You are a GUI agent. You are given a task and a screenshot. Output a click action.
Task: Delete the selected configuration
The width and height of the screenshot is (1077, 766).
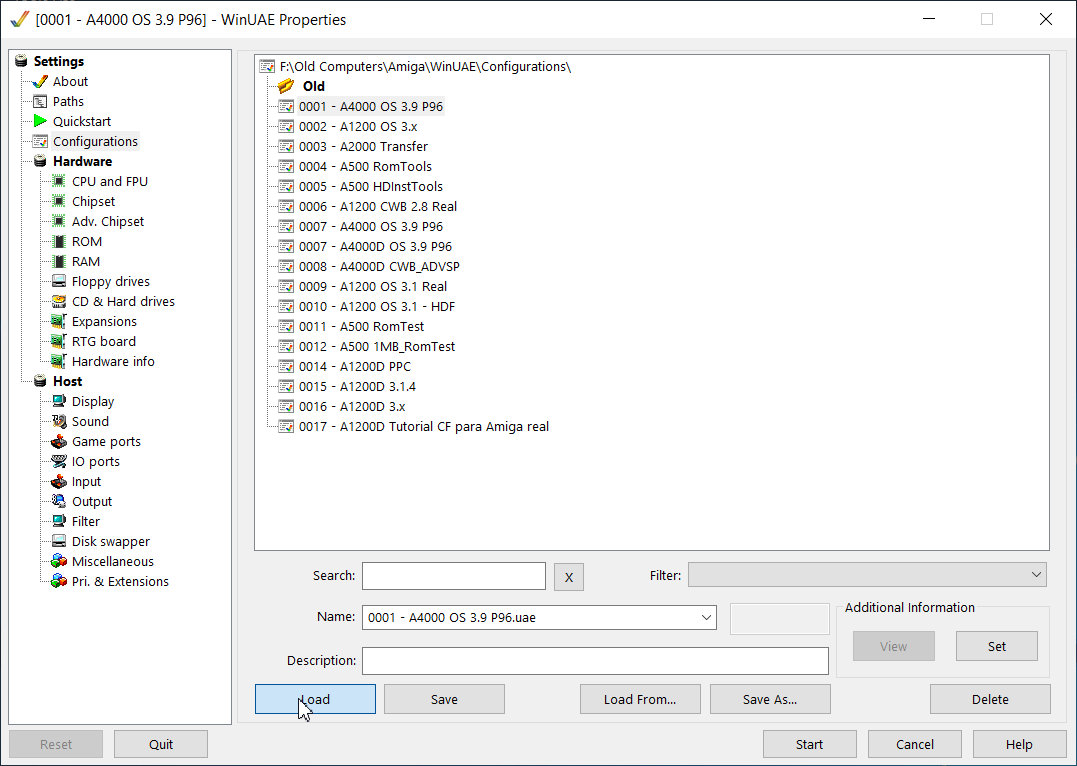coord(990,699)
